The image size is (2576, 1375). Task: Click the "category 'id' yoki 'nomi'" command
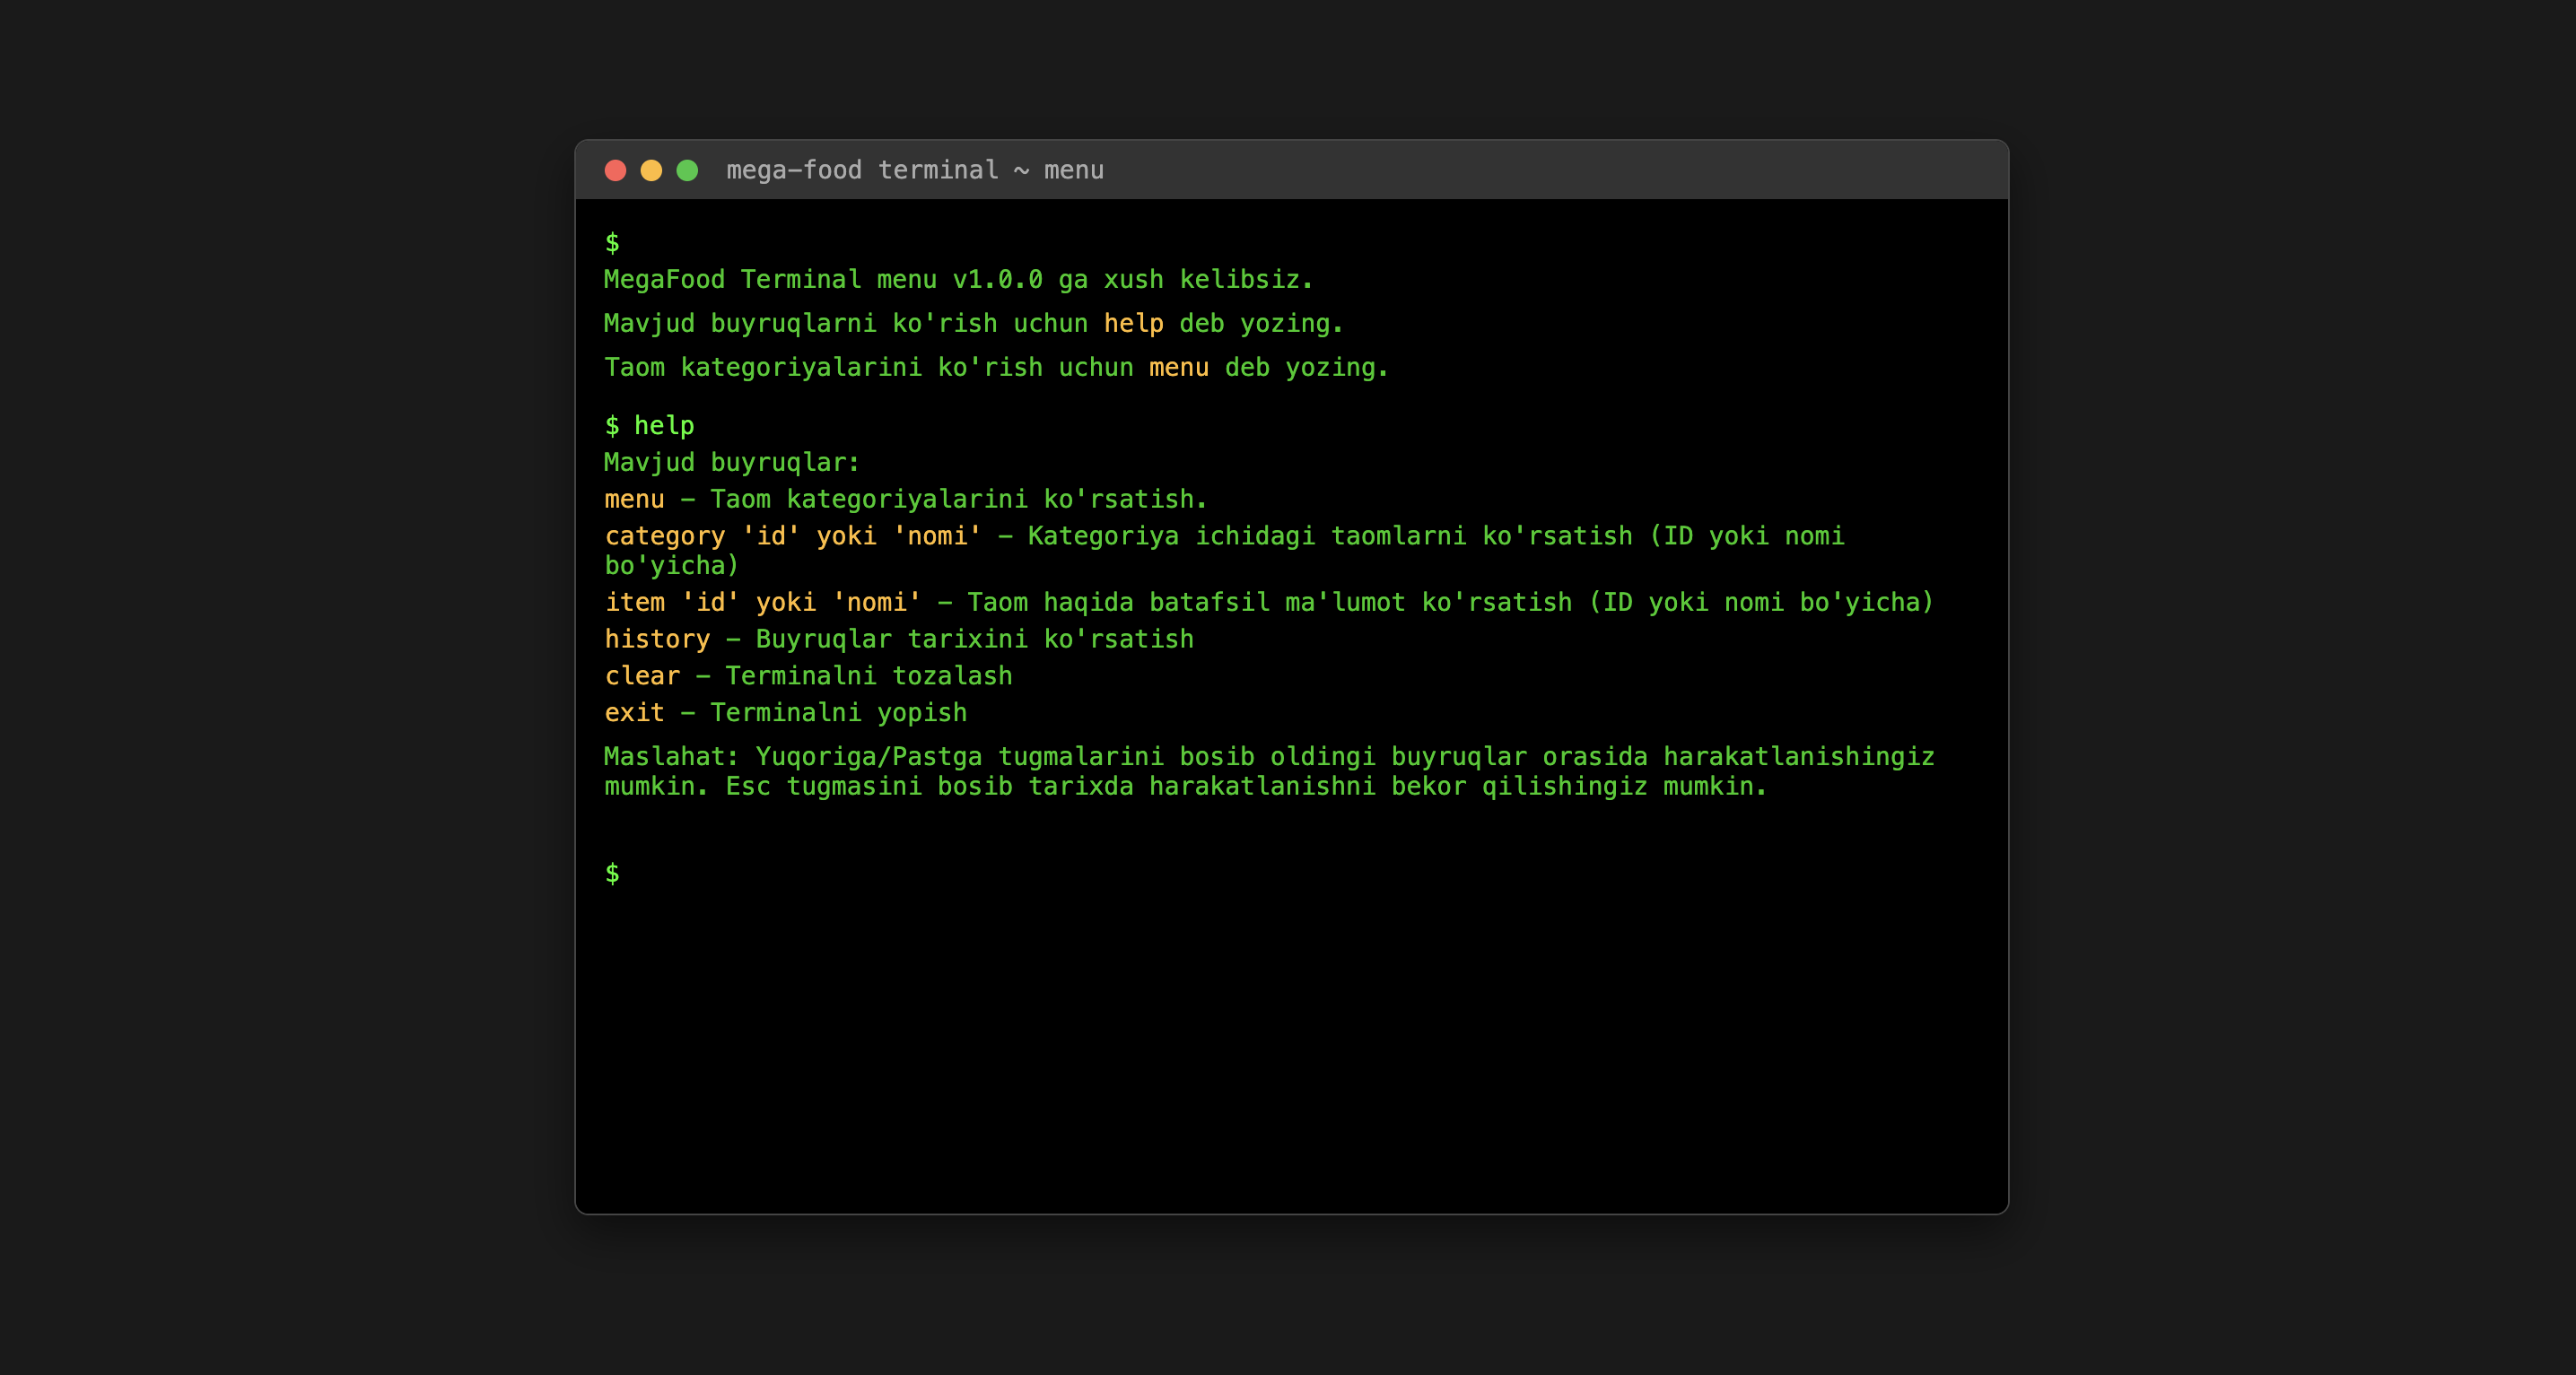pos(792,536)
